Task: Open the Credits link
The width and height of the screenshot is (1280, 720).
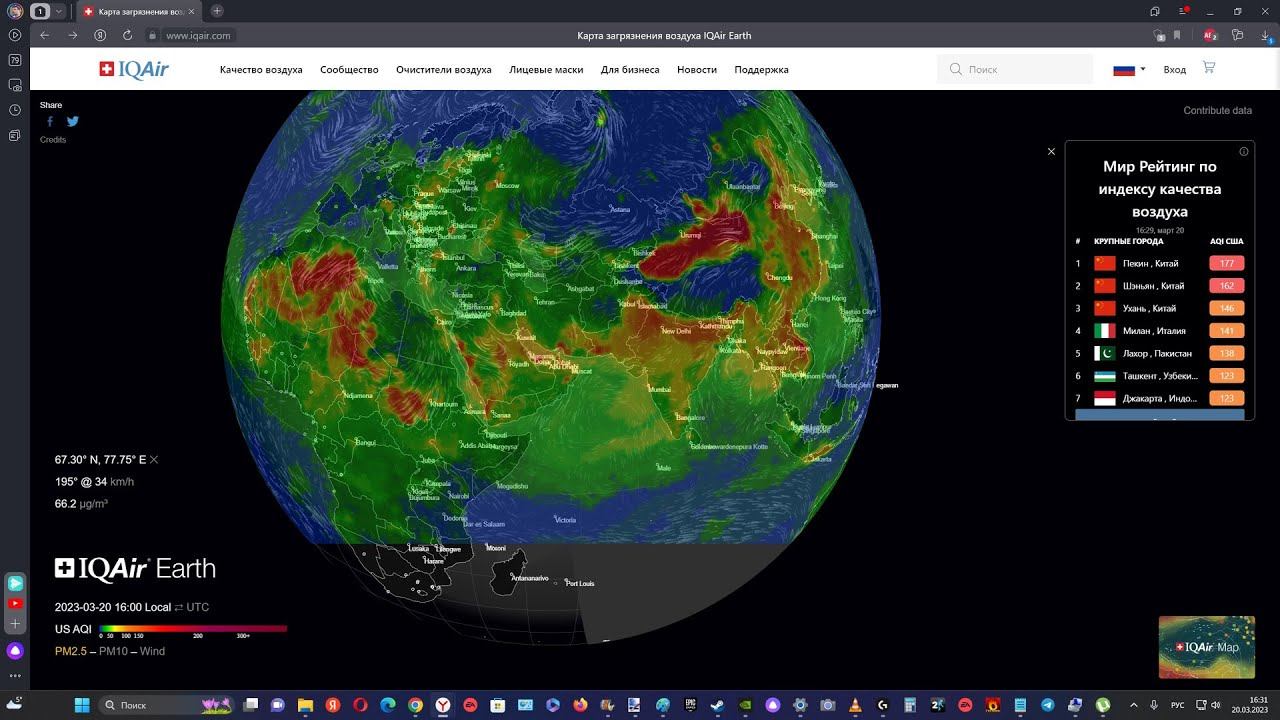Action: [53, 140]
